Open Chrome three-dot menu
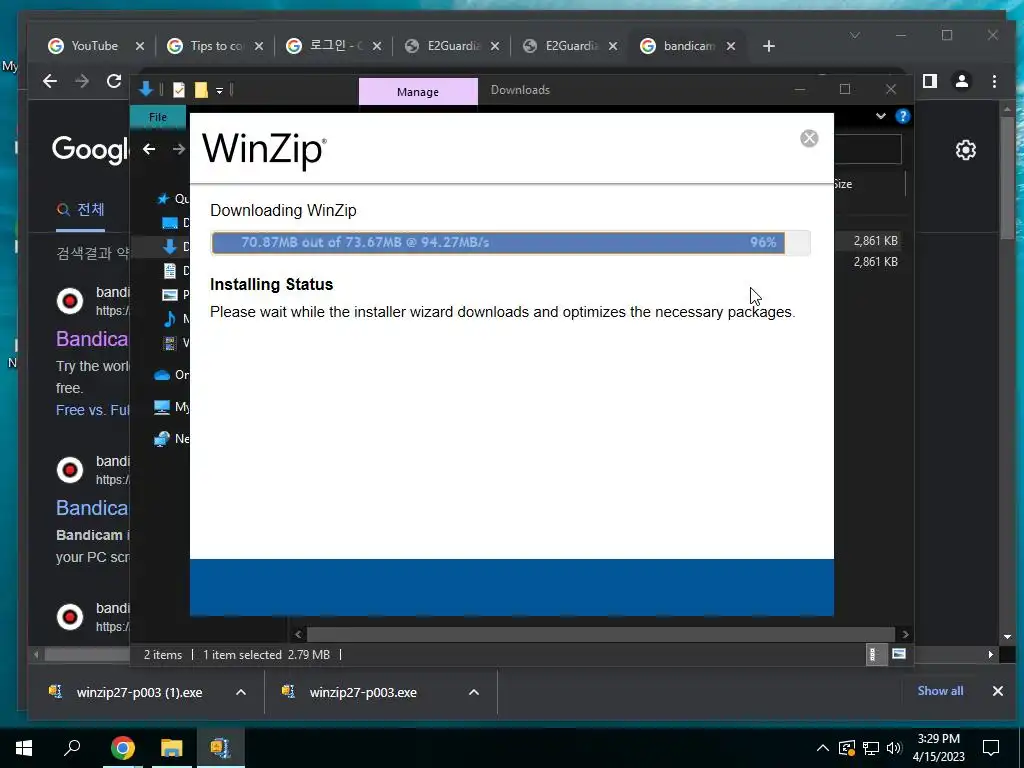 (x=994, y=81)
